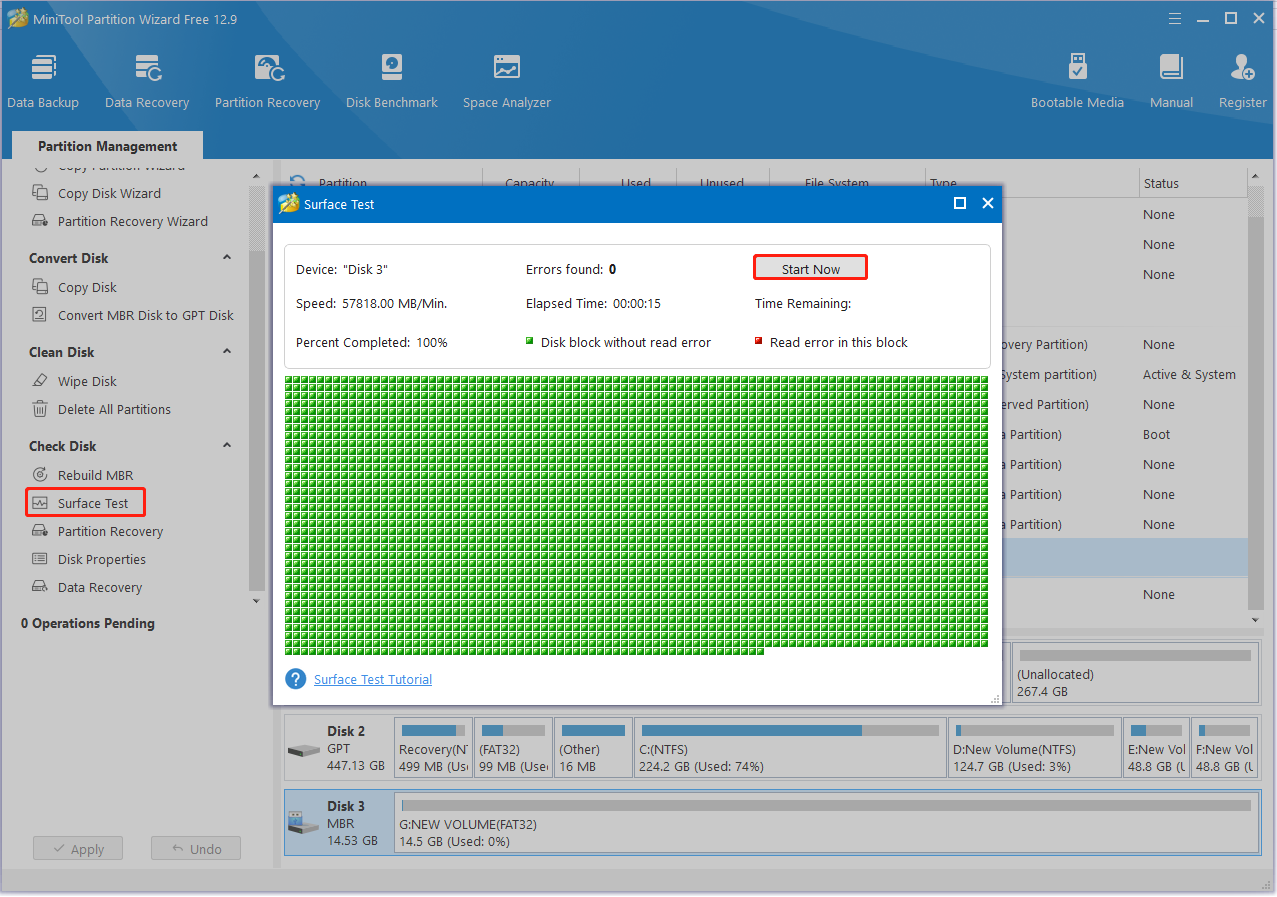Screen dimensions: 1277x897
Task: Click the sidebar scroll-down arrow
Action: click(x=256, y=601)
